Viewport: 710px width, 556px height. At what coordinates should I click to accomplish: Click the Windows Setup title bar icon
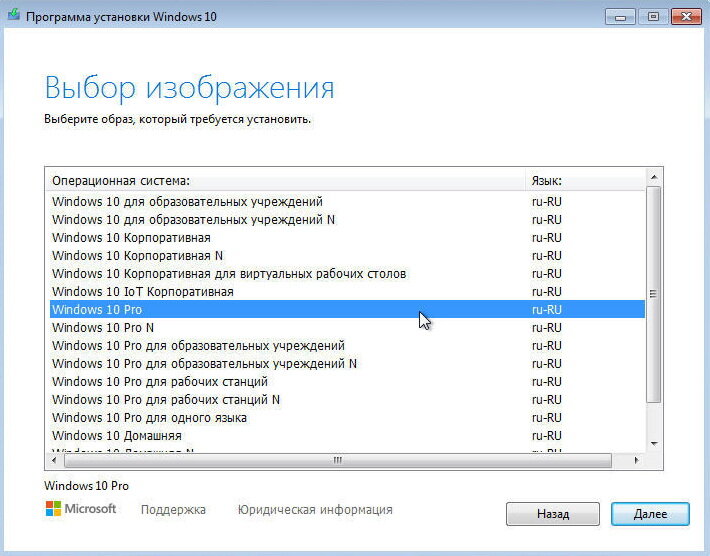(x=14, y=15)
